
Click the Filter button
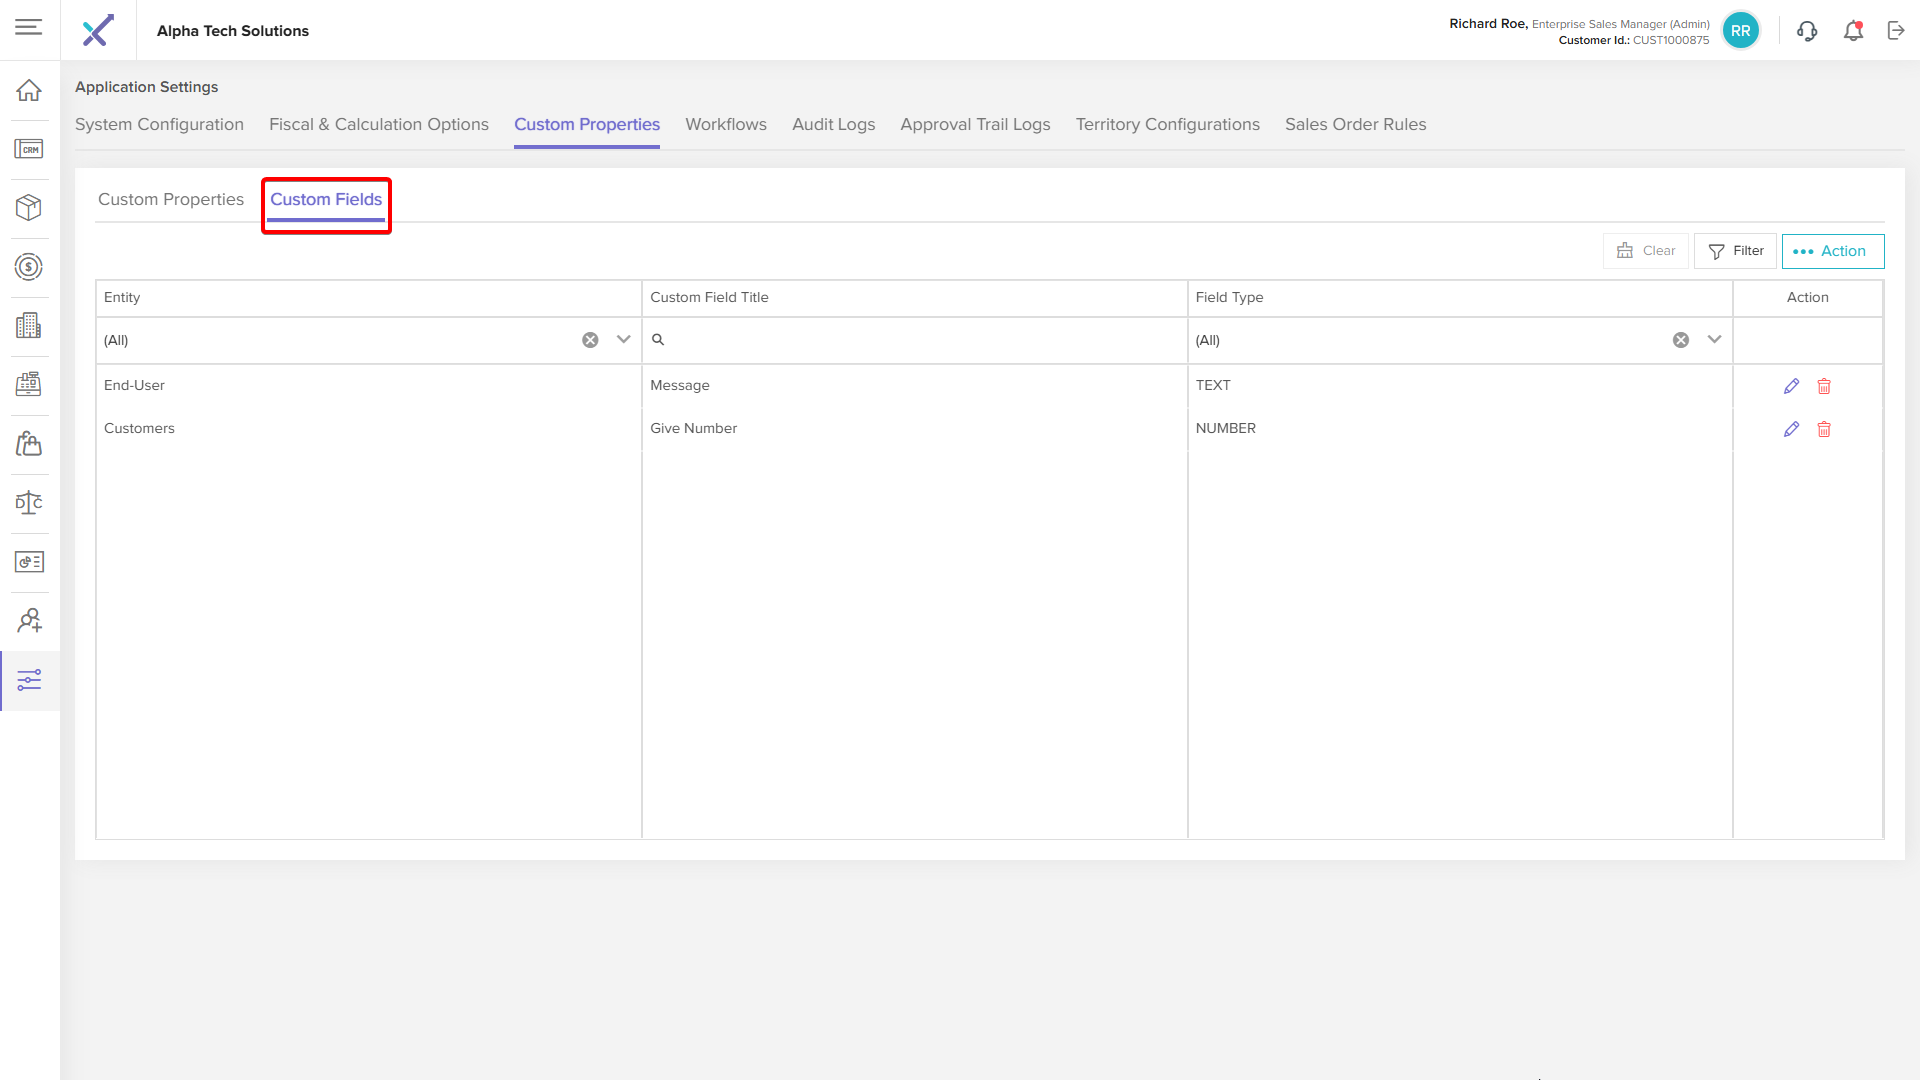click(x=1735, y=251)
